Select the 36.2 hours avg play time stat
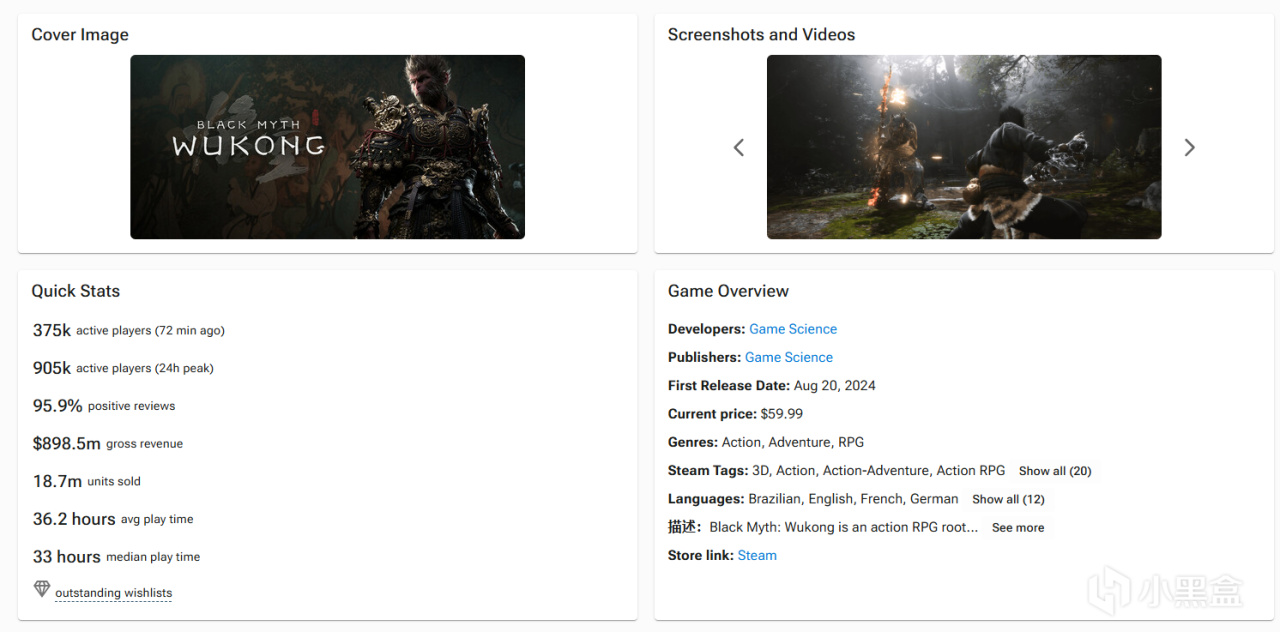The image size is (1280, 632). (113, 519)
